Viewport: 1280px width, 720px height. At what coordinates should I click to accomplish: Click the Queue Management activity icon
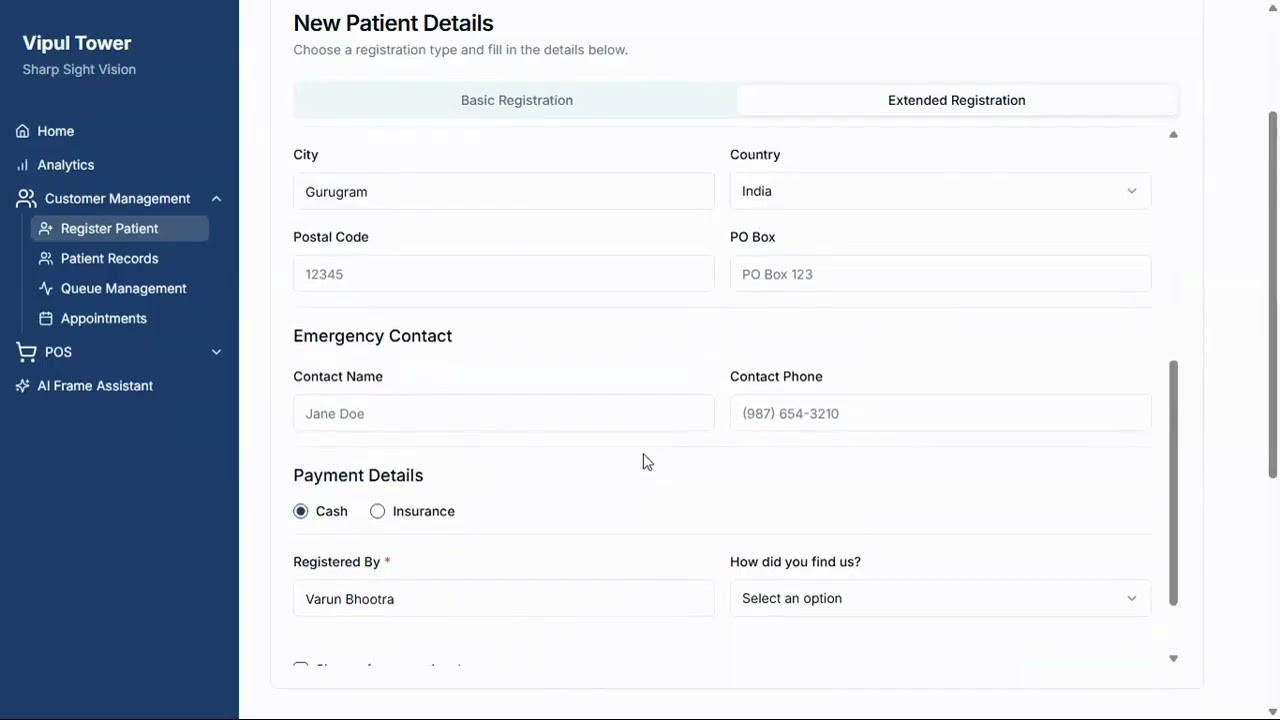(x=45, y=289)
